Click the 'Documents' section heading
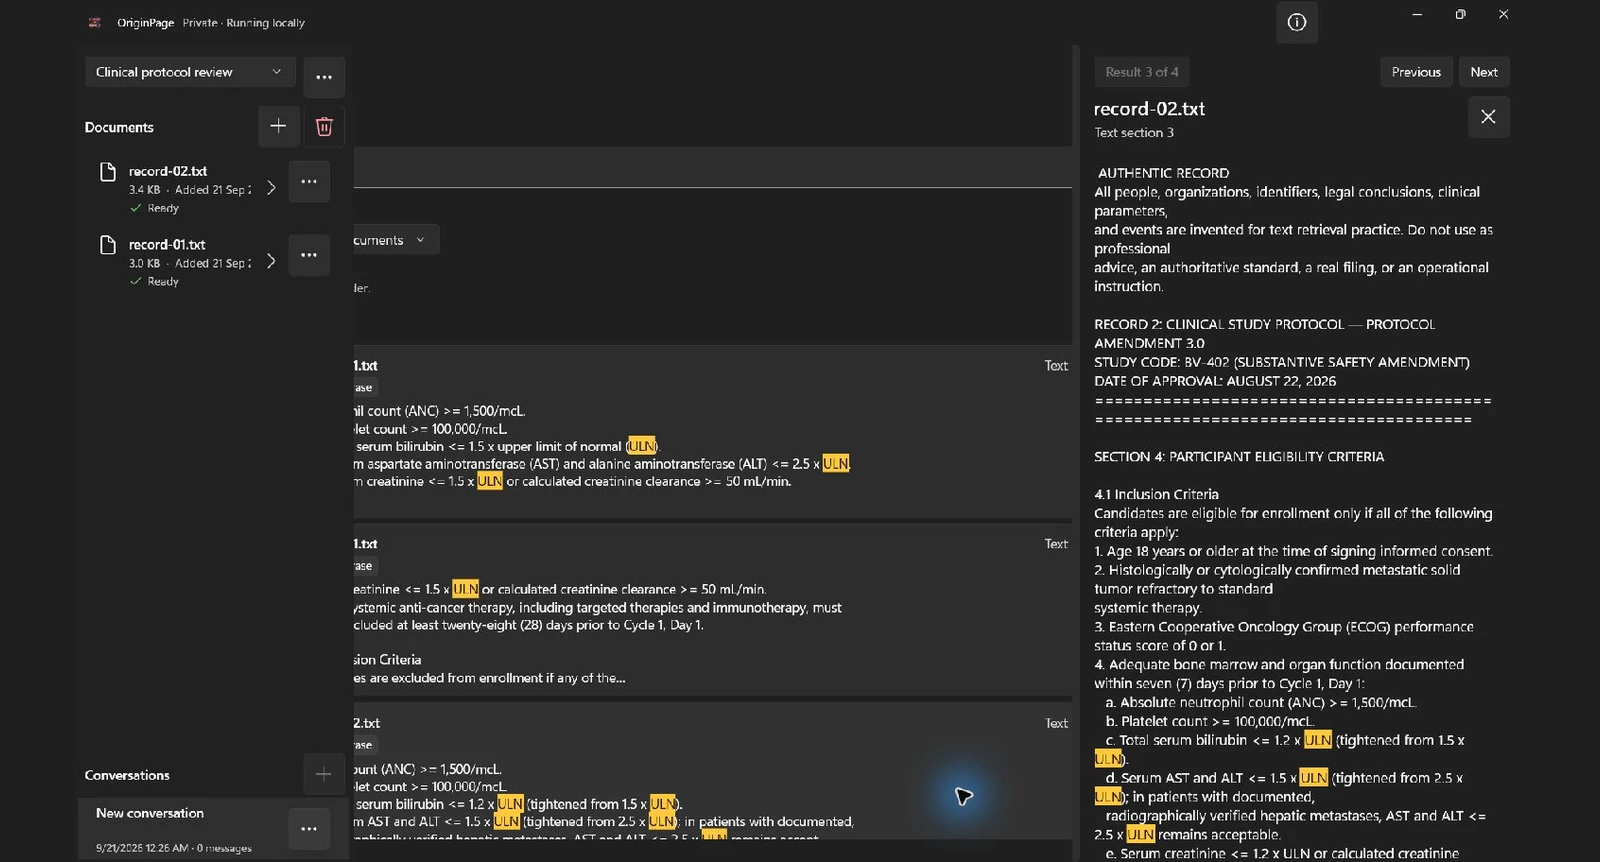This screenshot has width=1600, height=862. 119,127
